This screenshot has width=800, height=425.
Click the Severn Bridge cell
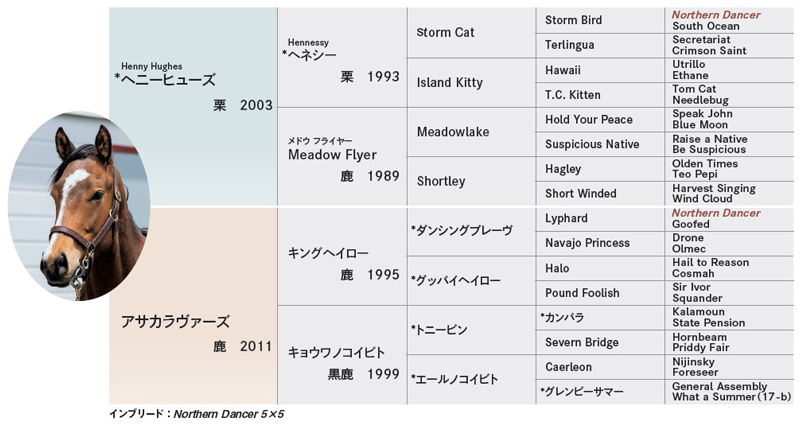click(x=600, y=342)
